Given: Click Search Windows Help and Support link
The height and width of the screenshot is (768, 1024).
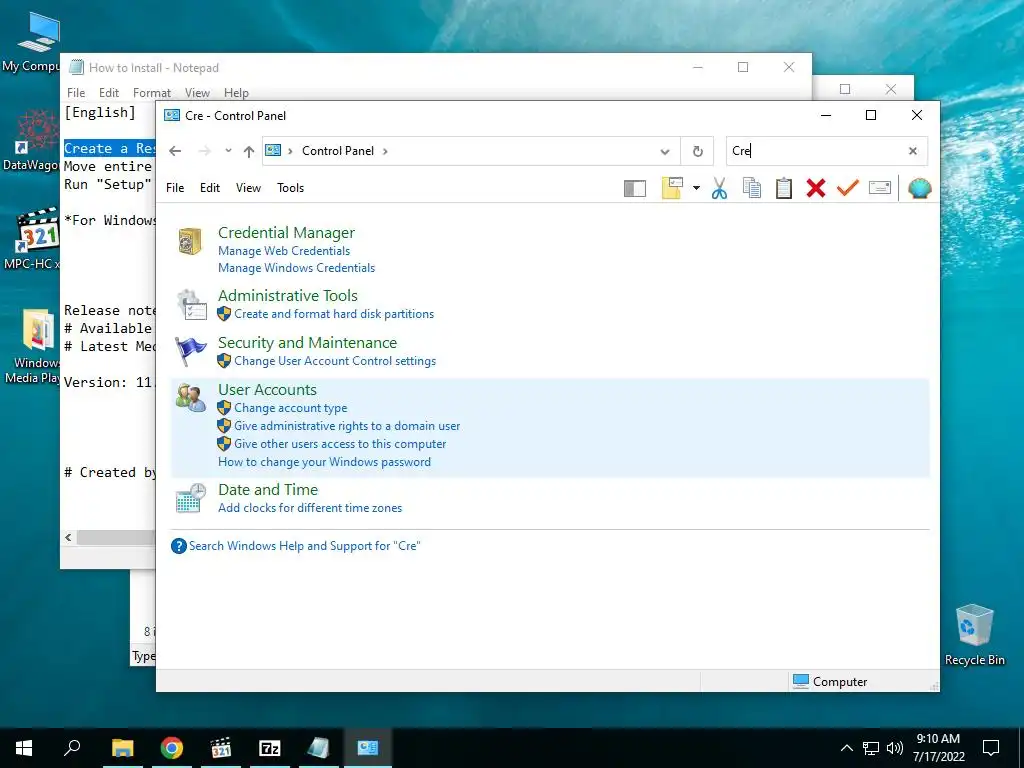Looking at the screenshot, I should coord(304,546).
